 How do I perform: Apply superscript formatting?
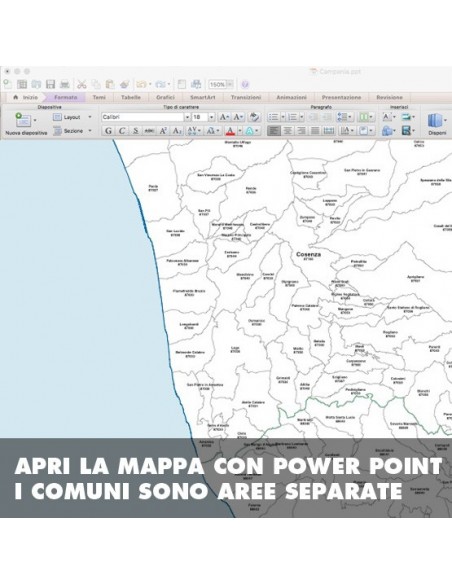163,131
